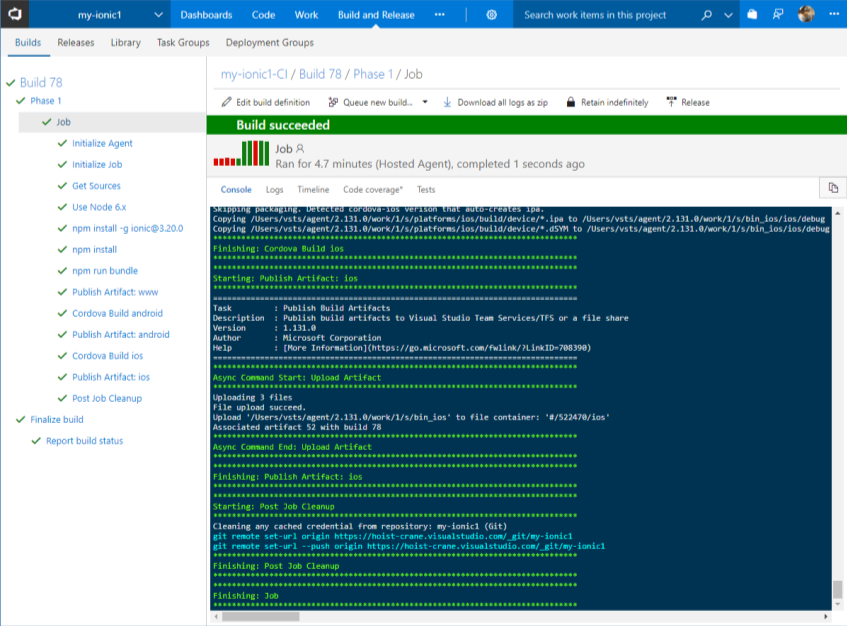The height and width of the screenshot is (626, 847).
Task: Open the Initialize Job step
Action: 97,164
